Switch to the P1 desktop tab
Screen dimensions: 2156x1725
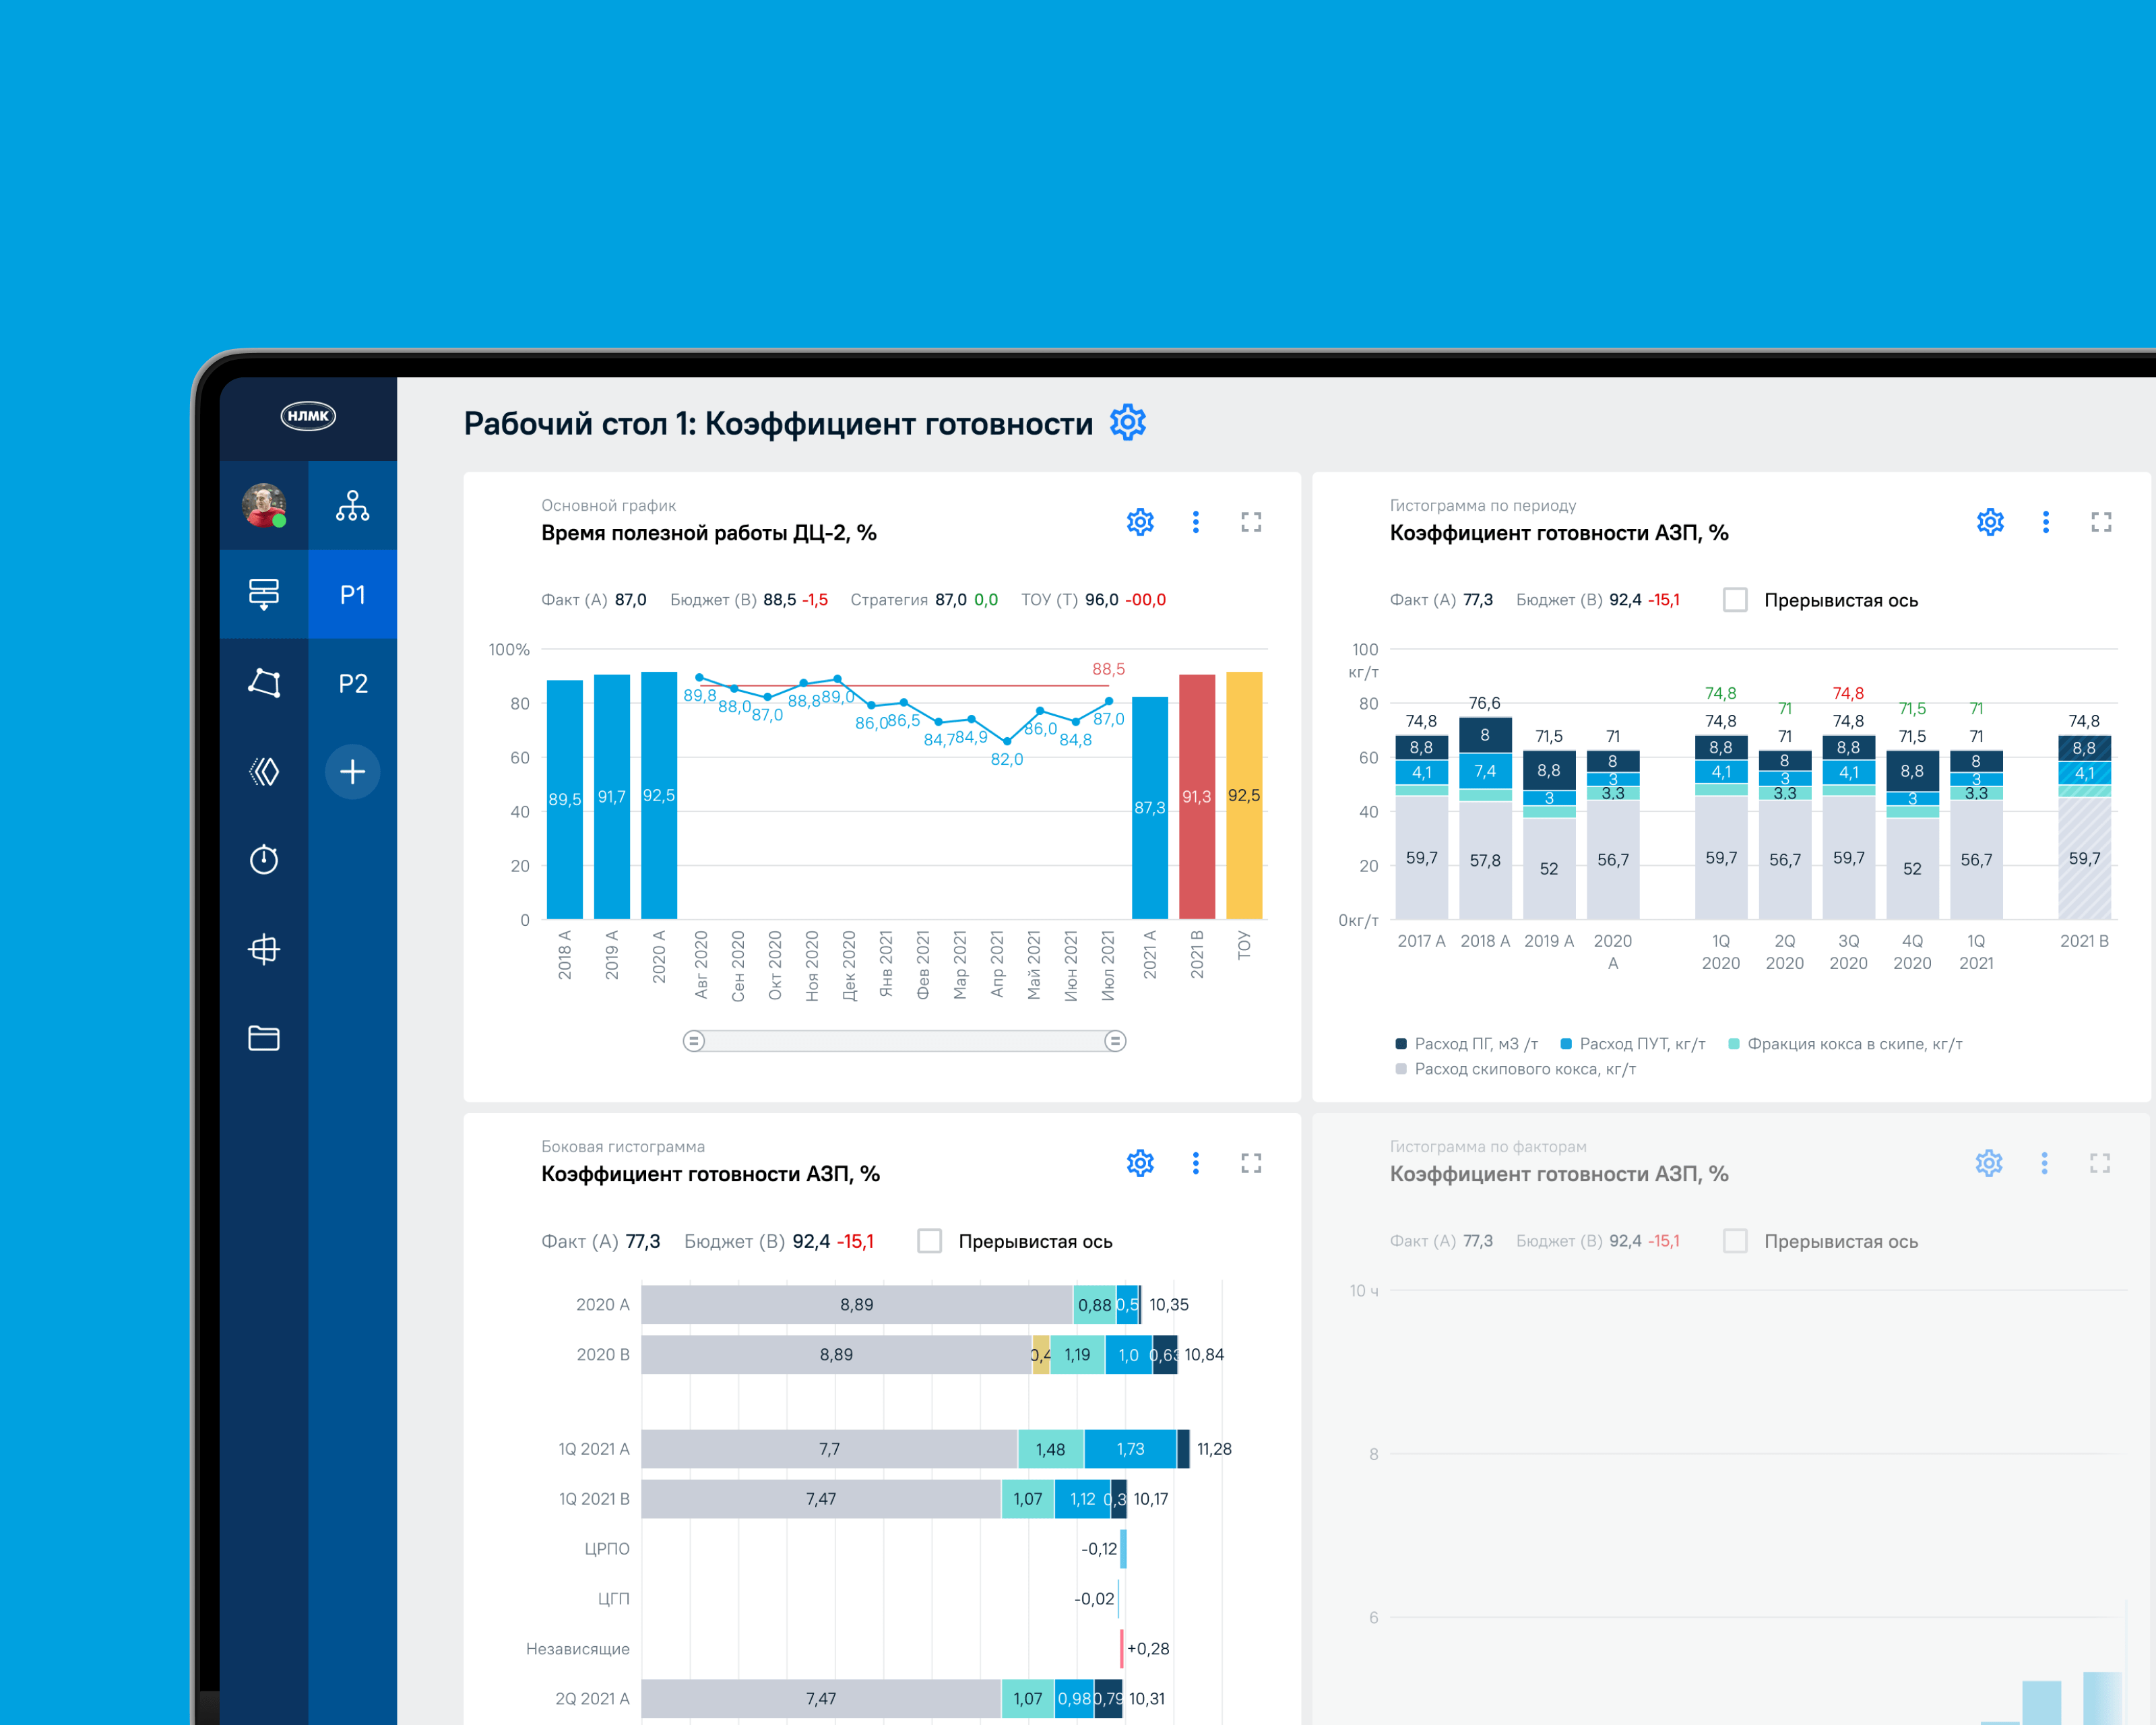point(352,594)
